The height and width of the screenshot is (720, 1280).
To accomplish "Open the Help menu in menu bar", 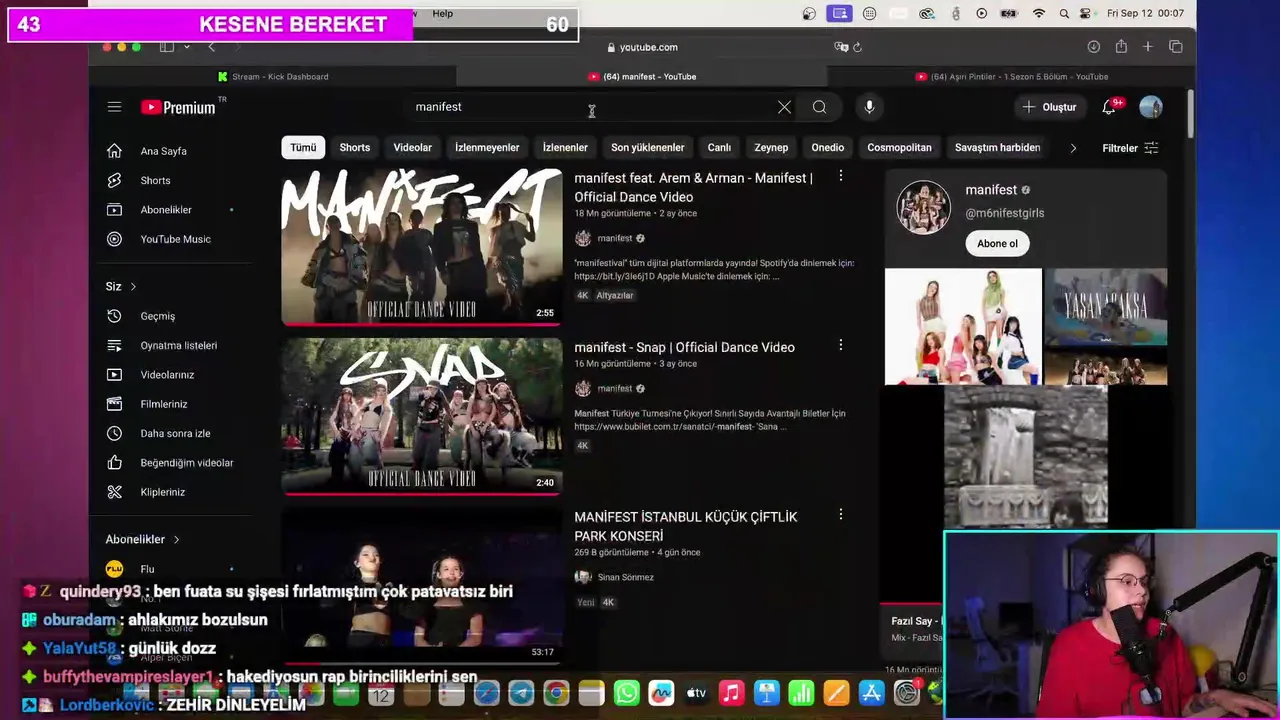I will [442, 13].
